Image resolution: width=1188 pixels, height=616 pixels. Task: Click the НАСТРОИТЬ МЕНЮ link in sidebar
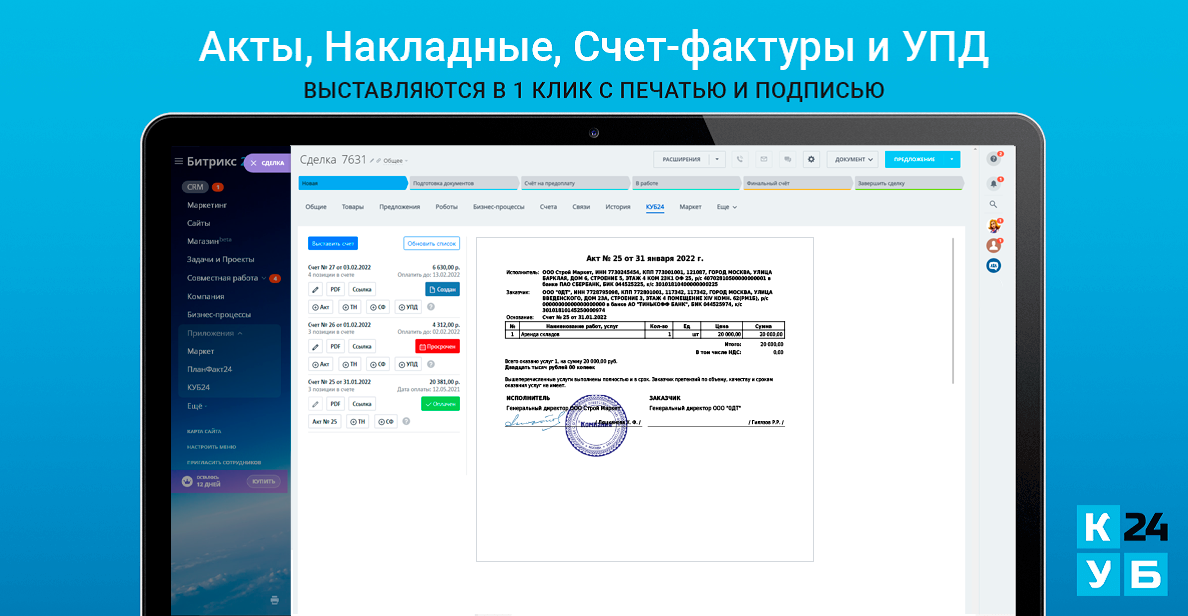click(x=211, y=447)
